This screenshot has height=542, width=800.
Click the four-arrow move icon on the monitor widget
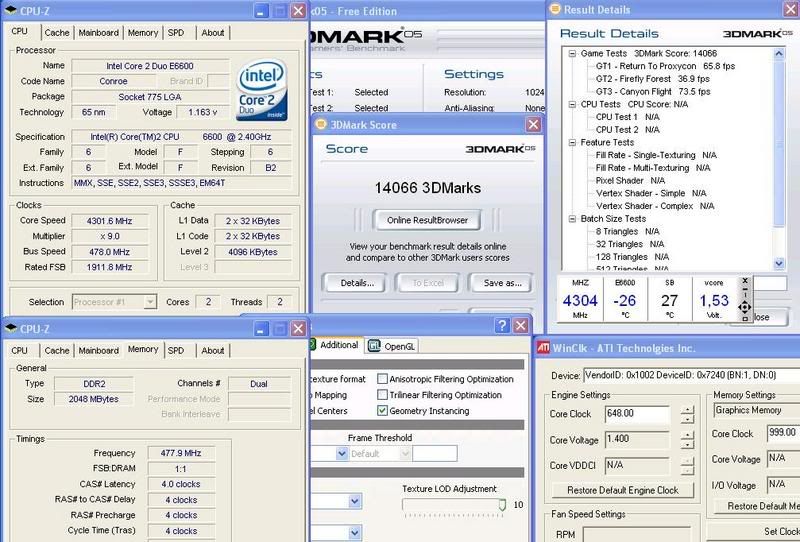click(744, 307)
